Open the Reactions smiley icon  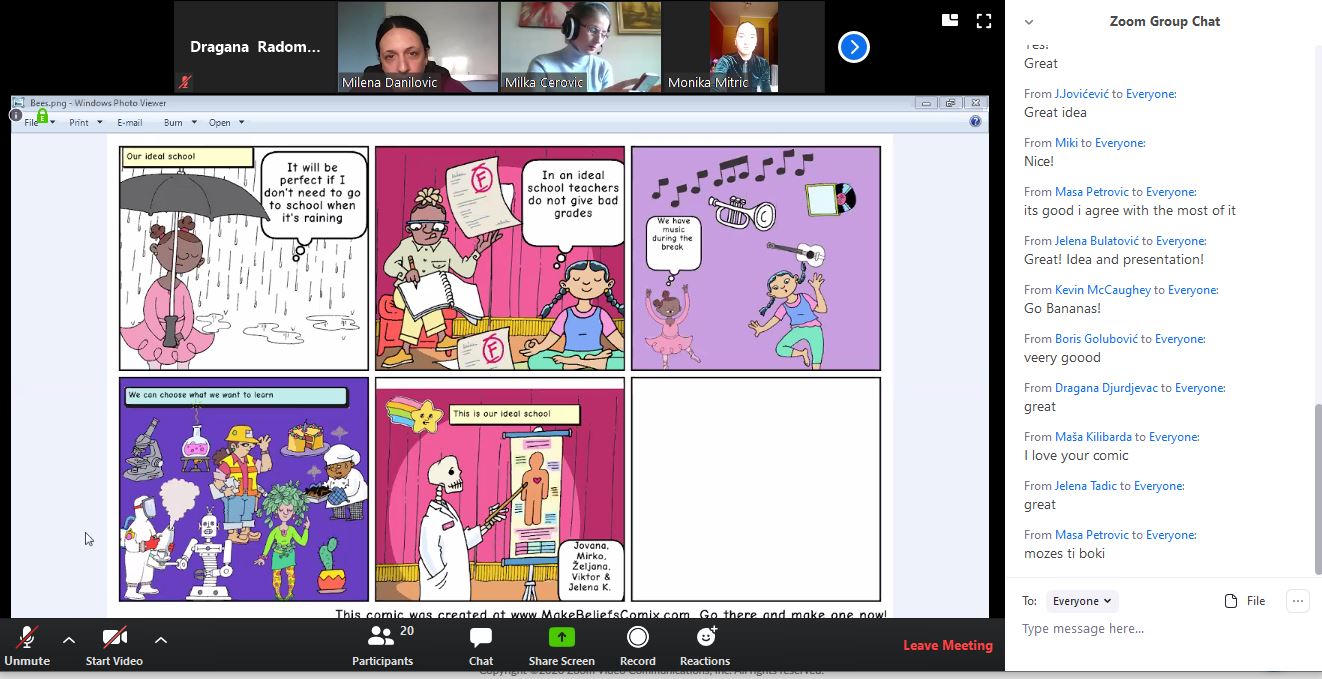click(705, 638)
